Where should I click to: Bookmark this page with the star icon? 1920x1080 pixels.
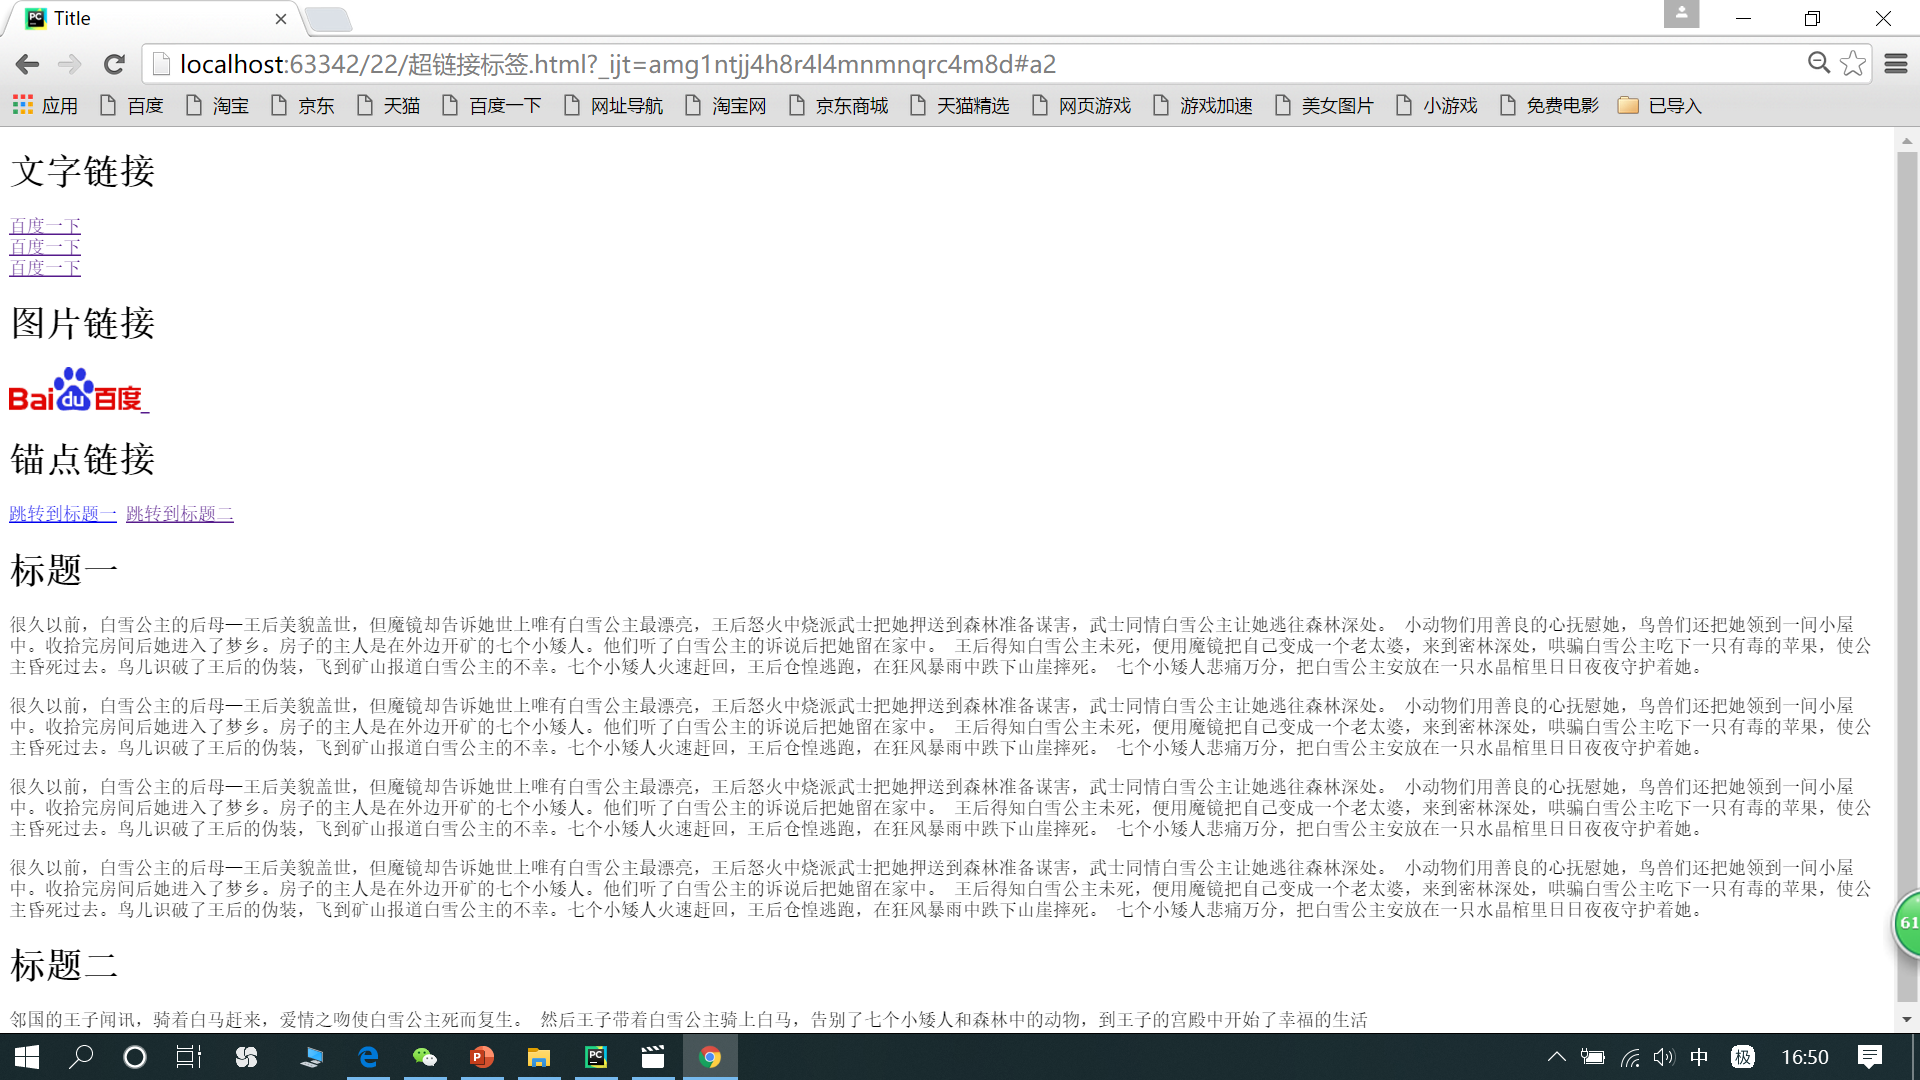pyautogui.click(x=1852, y=64)
